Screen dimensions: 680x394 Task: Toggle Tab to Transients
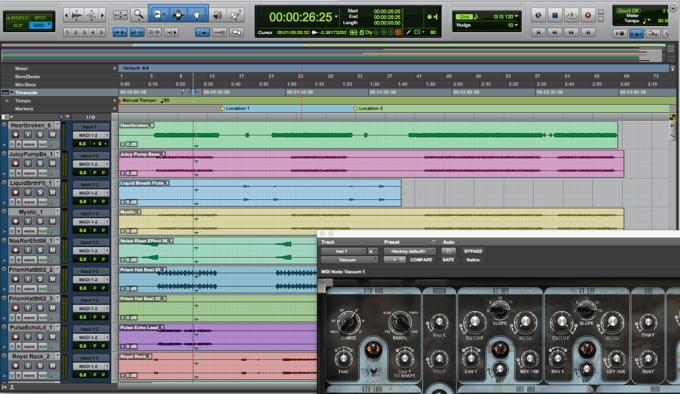pos(120,32)
